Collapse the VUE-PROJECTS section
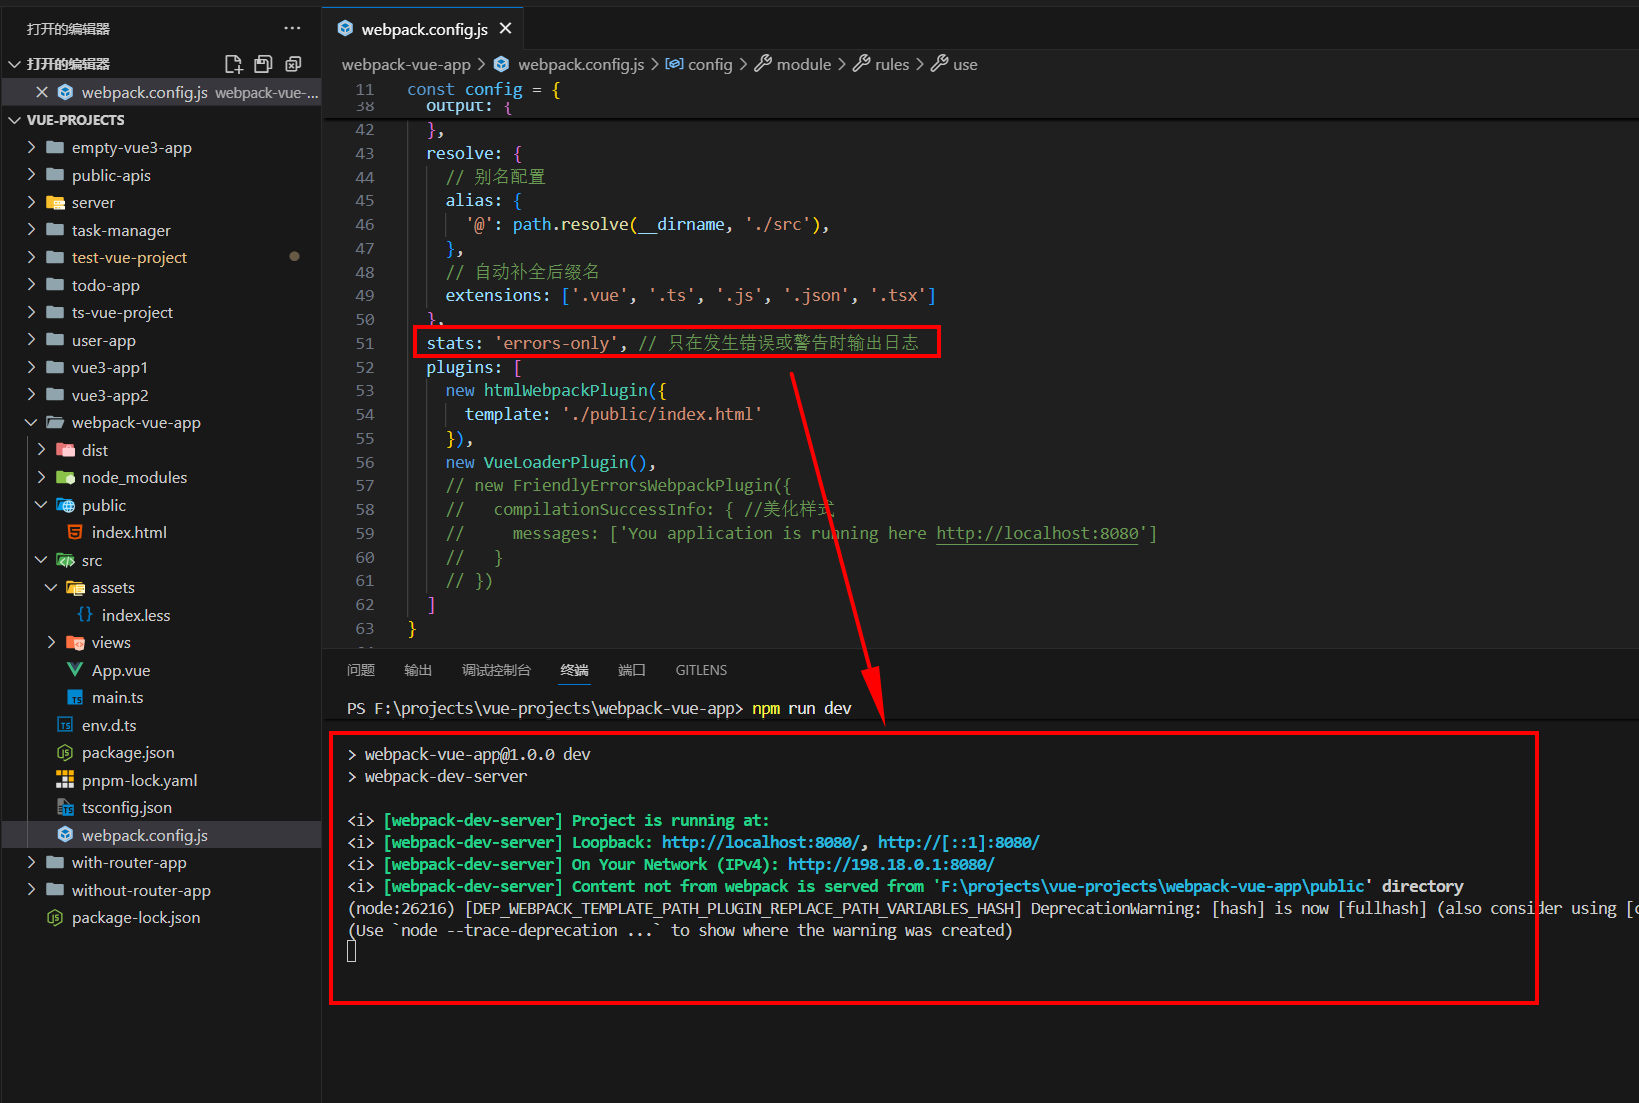Screen dimensions: 1639x1103 pos(15,120)
